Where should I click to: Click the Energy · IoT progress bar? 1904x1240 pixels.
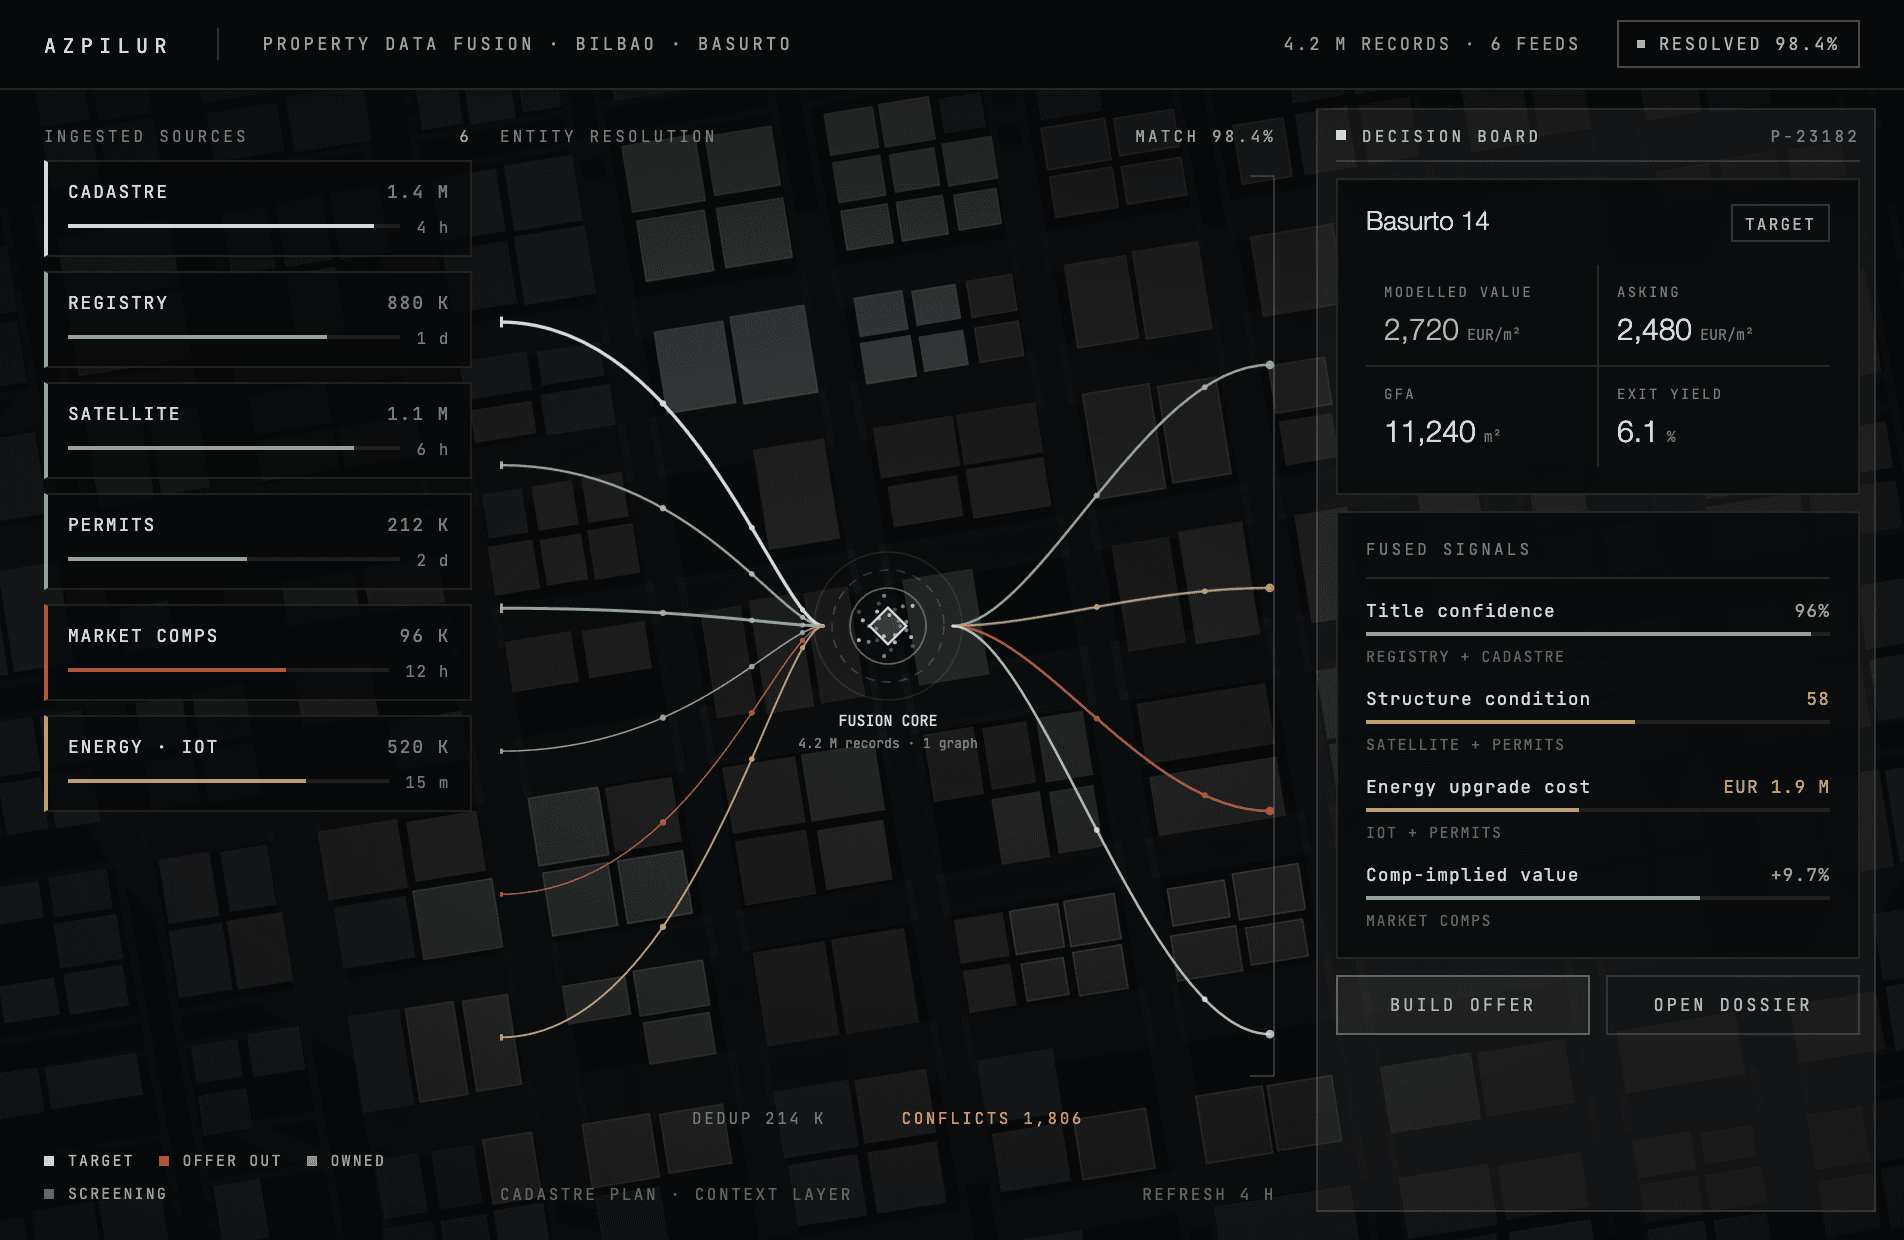tap(229, 781)
